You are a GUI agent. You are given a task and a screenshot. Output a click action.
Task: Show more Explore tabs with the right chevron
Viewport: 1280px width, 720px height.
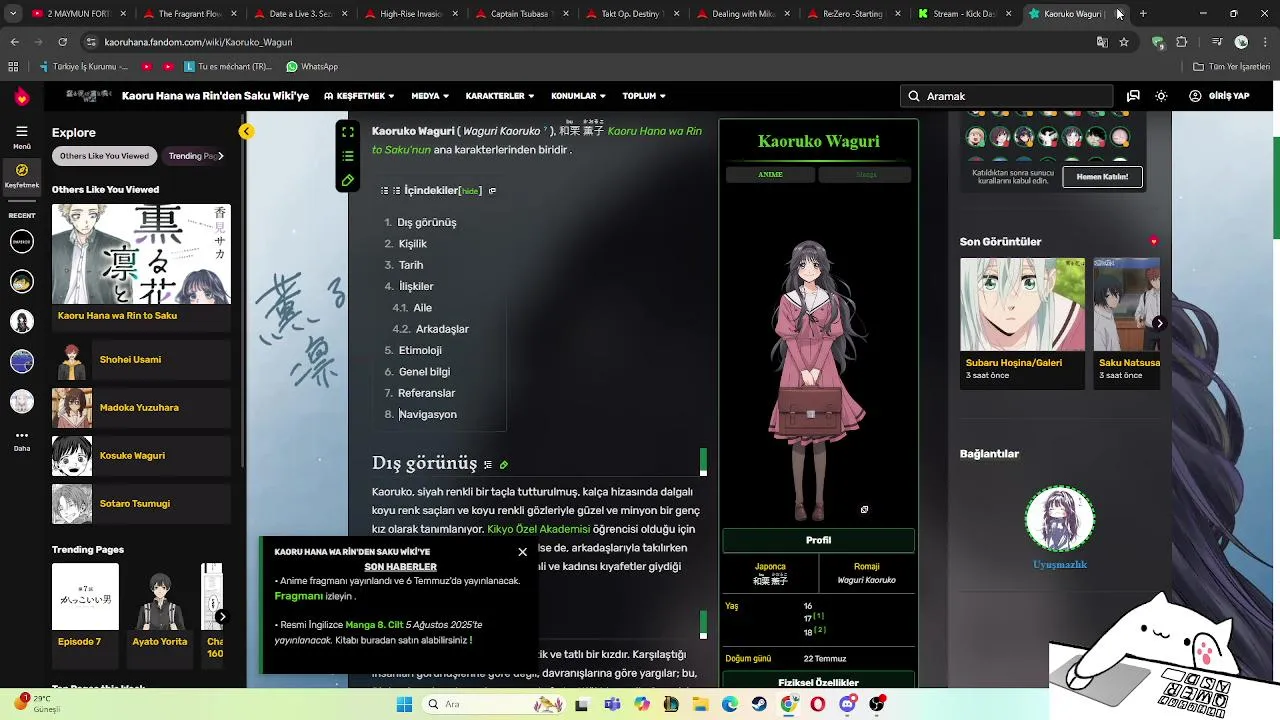220,156
